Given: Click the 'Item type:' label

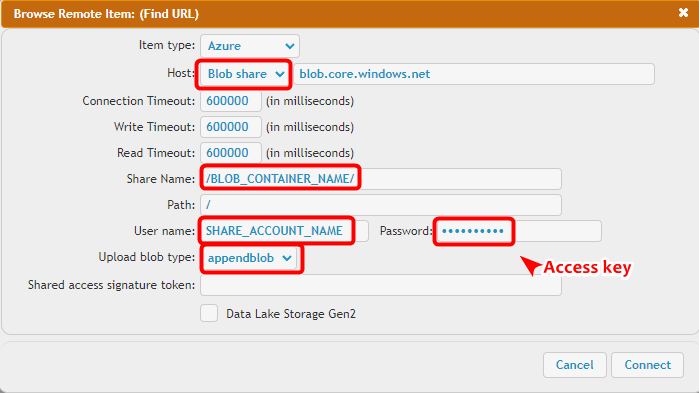Looking at the screenshot, I should 167,45.
